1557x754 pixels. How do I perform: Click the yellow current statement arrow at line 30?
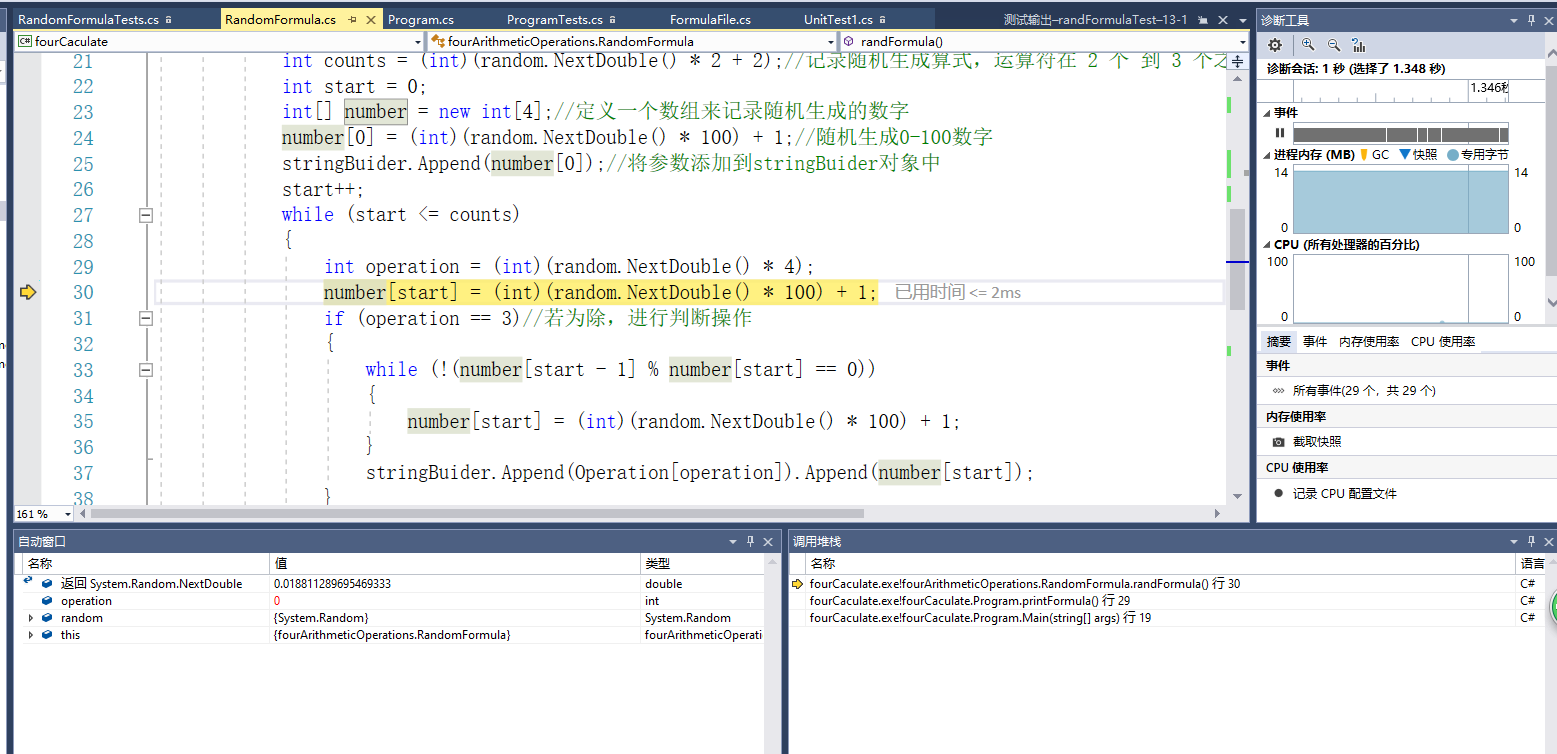[28, 292]
